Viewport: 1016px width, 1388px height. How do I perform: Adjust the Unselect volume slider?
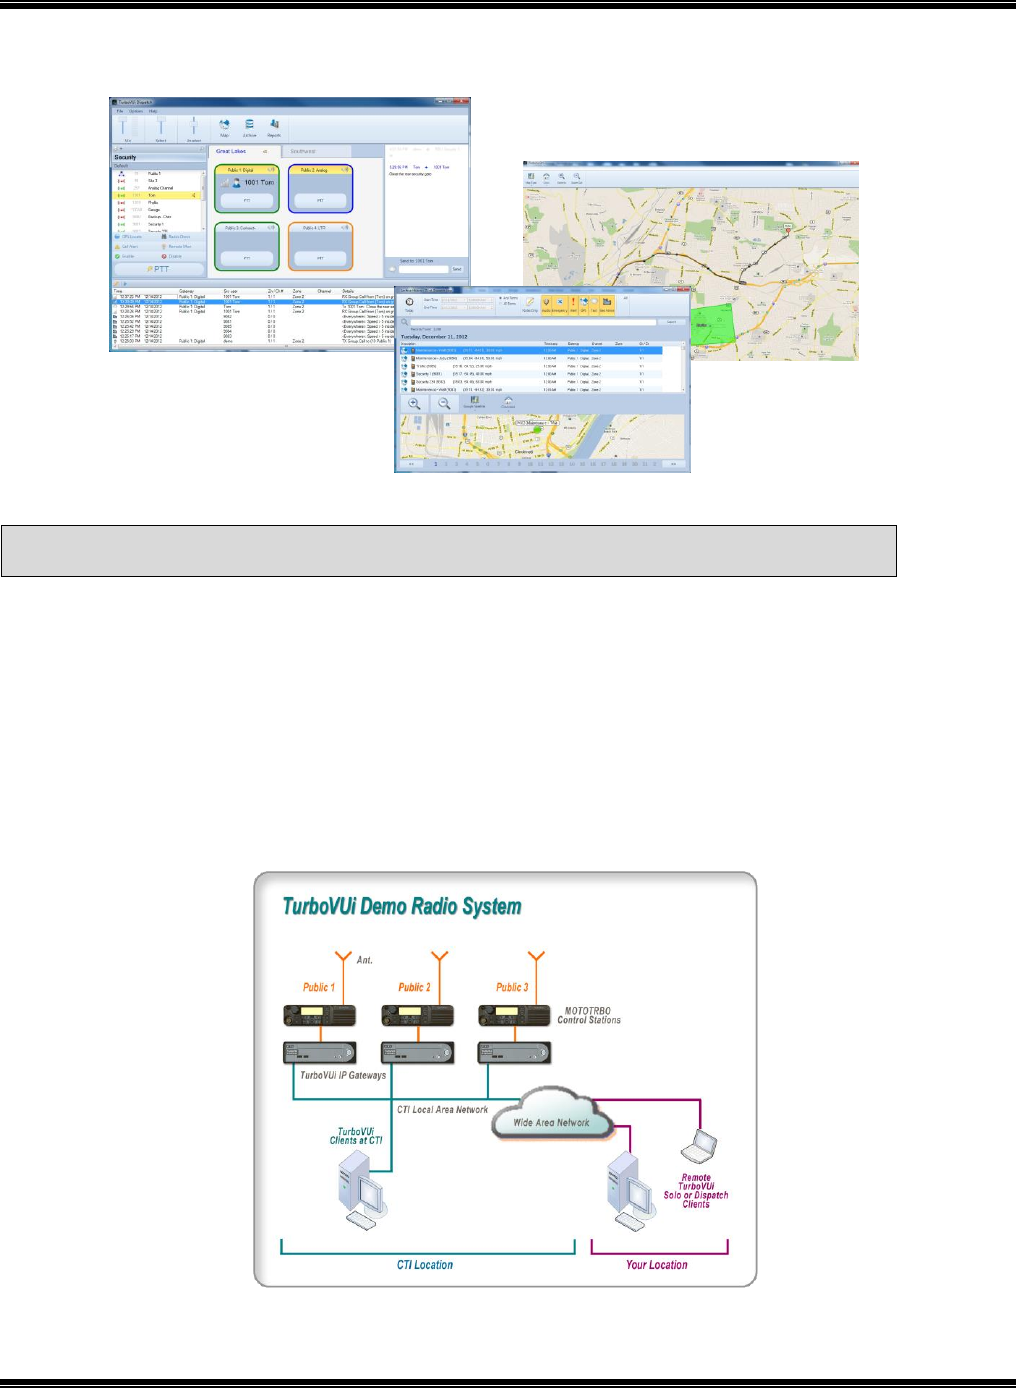[x=193, y=125]
